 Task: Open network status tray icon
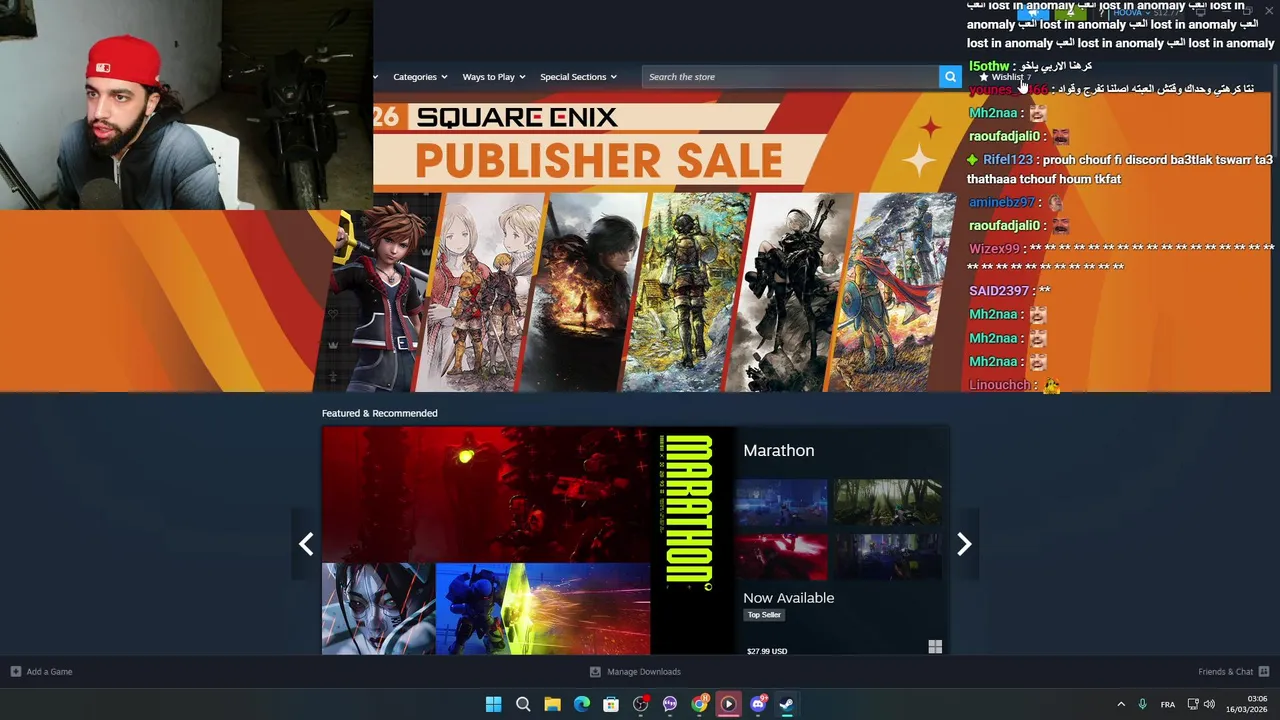[x=1193, y=704]
